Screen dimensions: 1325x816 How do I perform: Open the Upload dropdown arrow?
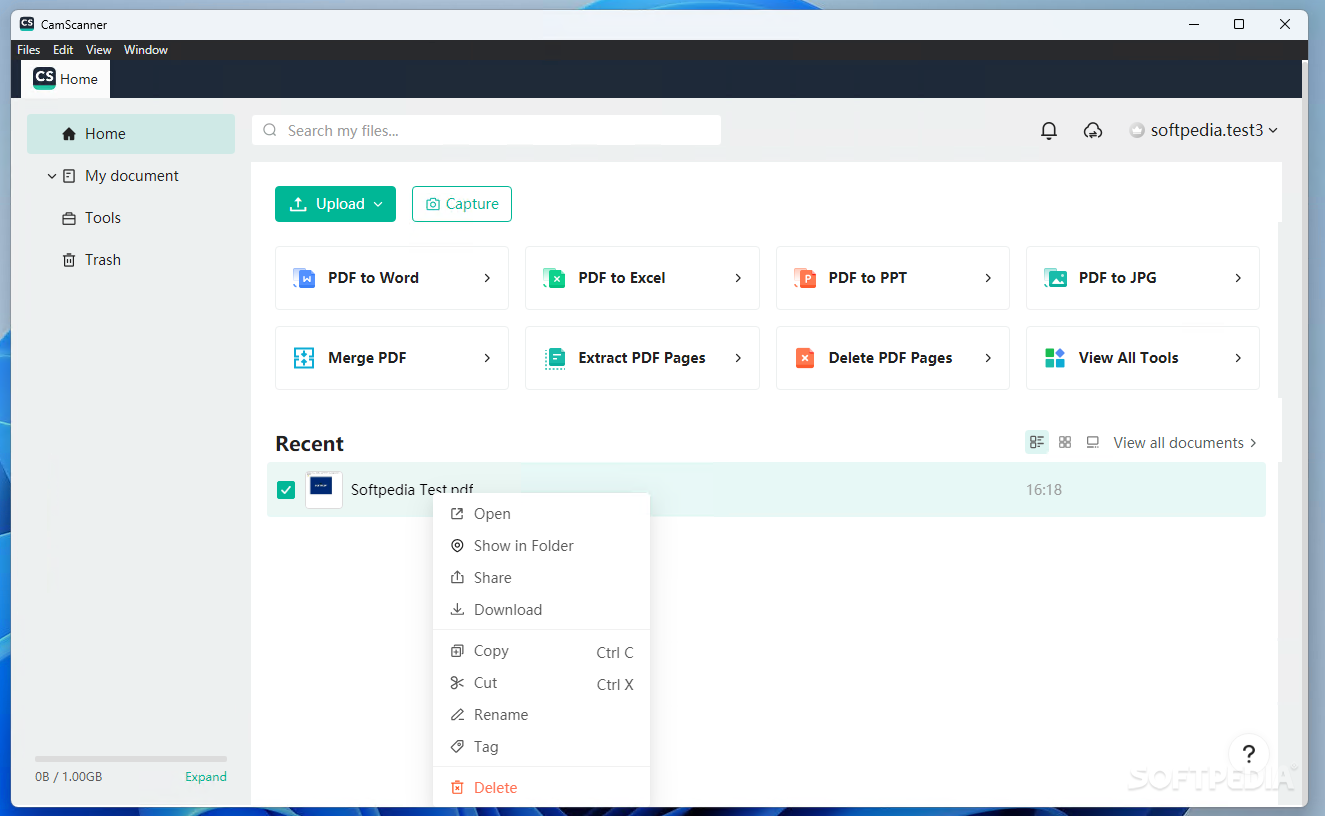(378, 204)
